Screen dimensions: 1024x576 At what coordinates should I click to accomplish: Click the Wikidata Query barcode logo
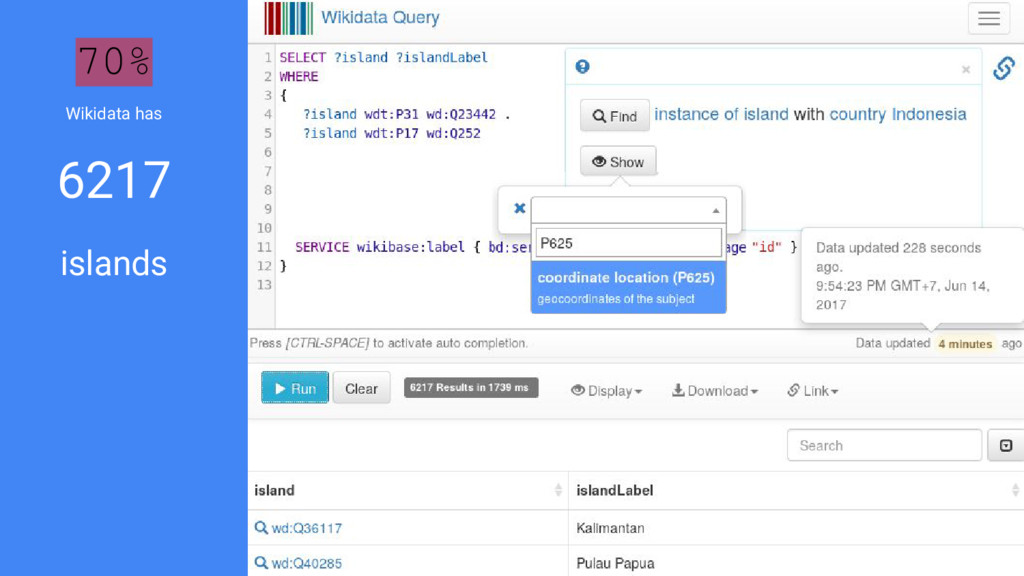[x=289, y=18]
